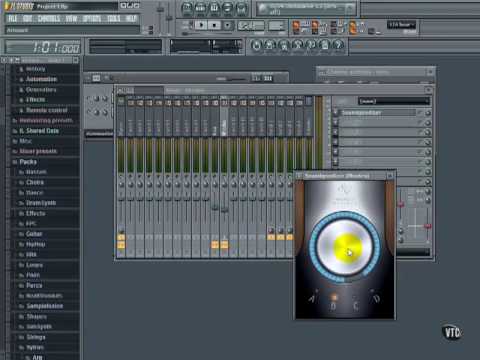
Task: Select the Automation browser entry
Action: (x=41, y=79)
